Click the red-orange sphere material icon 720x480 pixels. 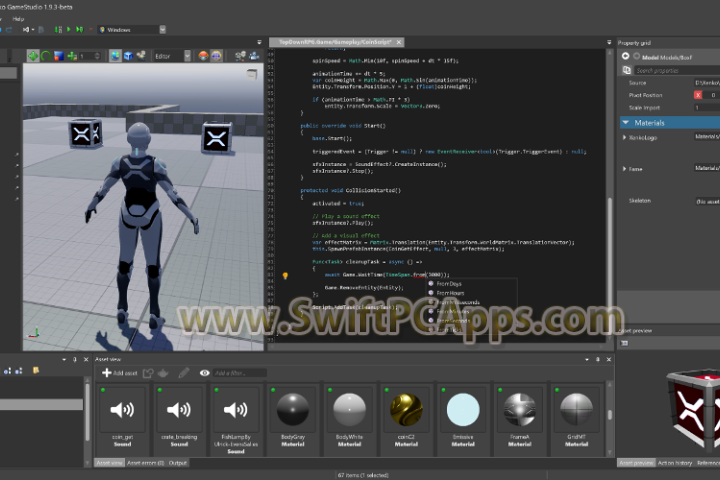[203, 56]
